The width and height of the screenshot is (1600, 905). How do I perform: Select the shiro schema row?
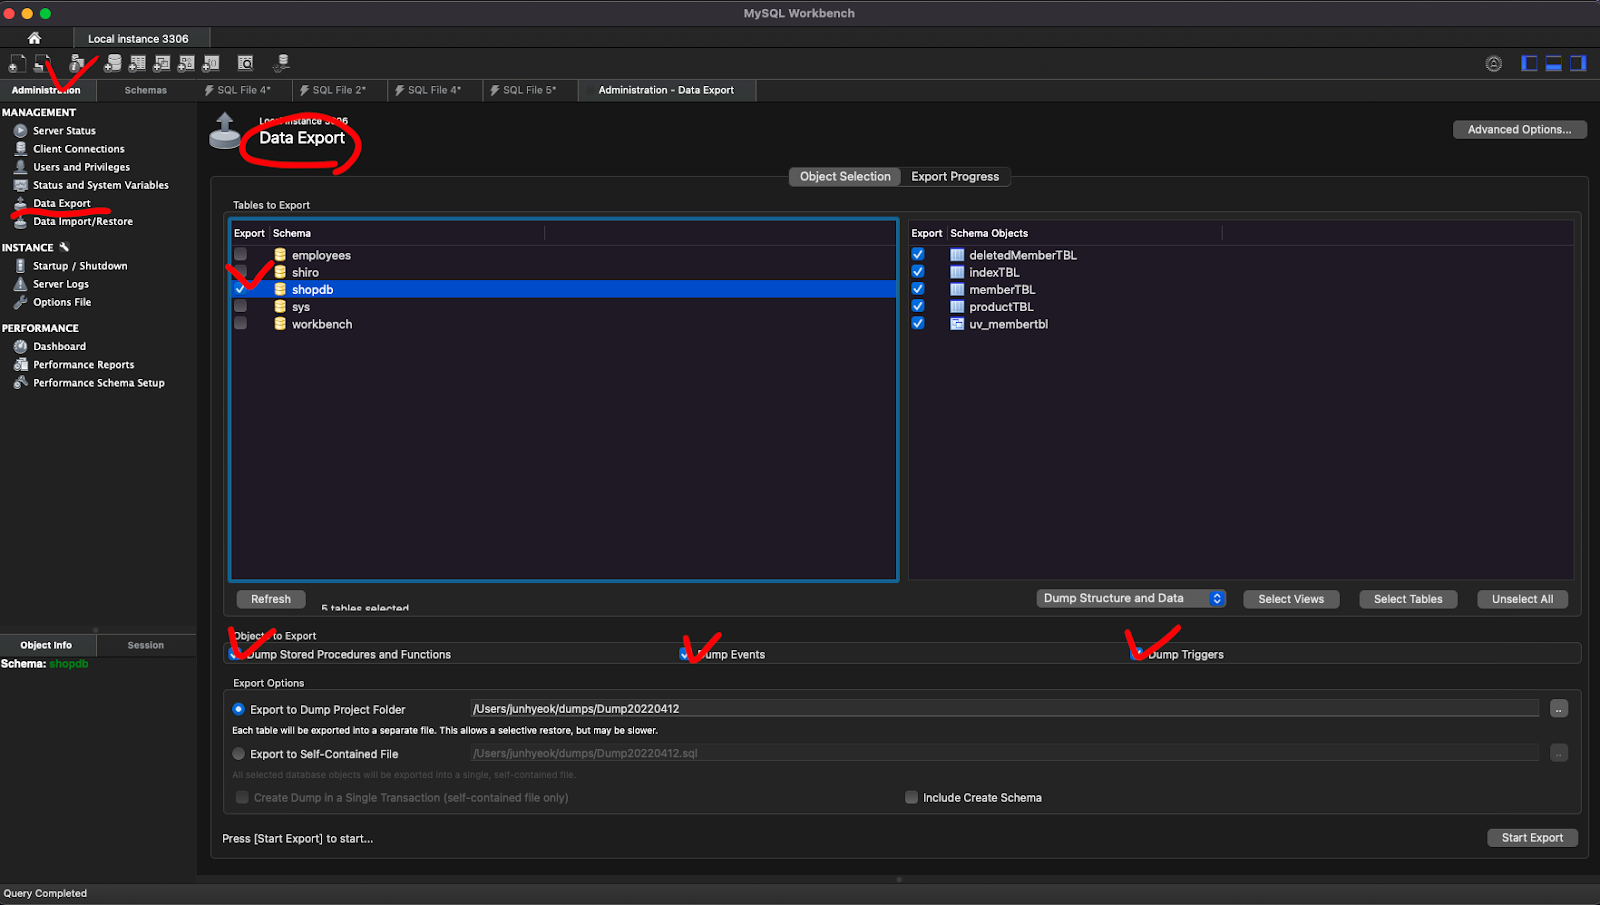tap(564, 272)
